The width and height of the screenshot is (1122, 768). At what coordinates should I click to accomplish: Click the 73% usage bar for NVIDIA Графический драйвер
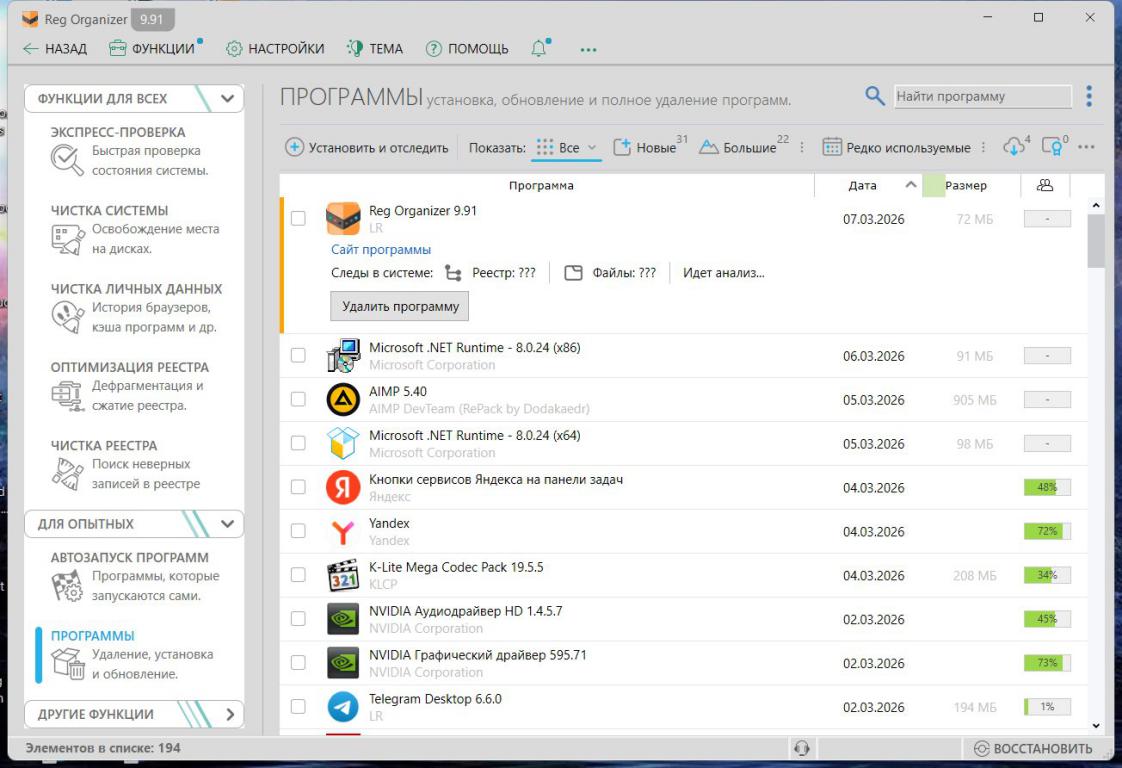1047,663
